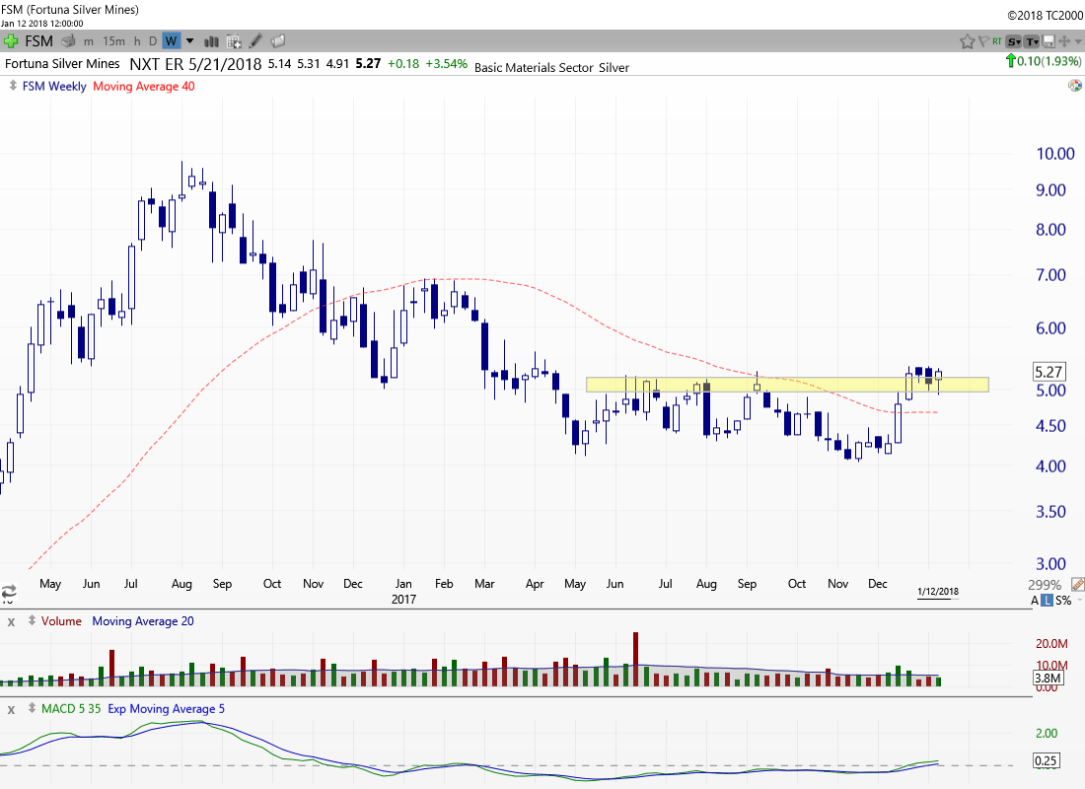Open the T dropdown menu
The height and width of the screenshot is (789, 1085).
(x=1031, y=41)
